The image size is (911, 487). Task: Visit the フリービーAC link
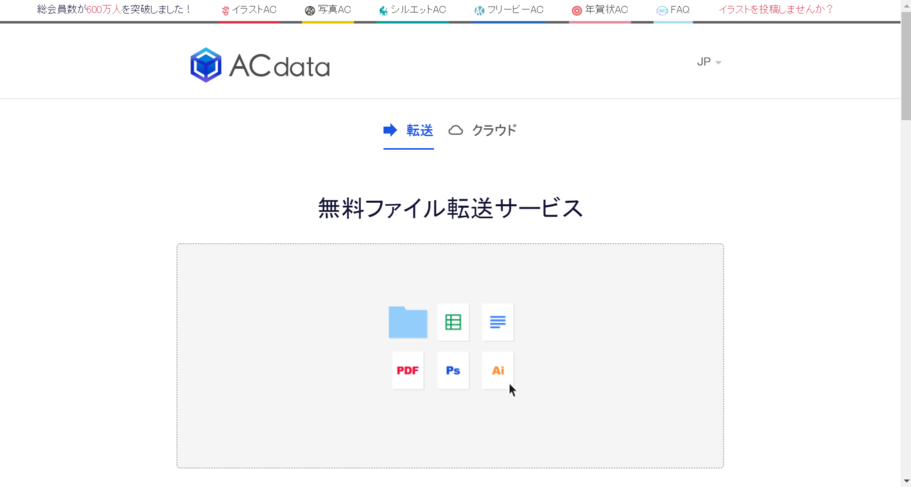pyautogui.click(x=509, y=10)
